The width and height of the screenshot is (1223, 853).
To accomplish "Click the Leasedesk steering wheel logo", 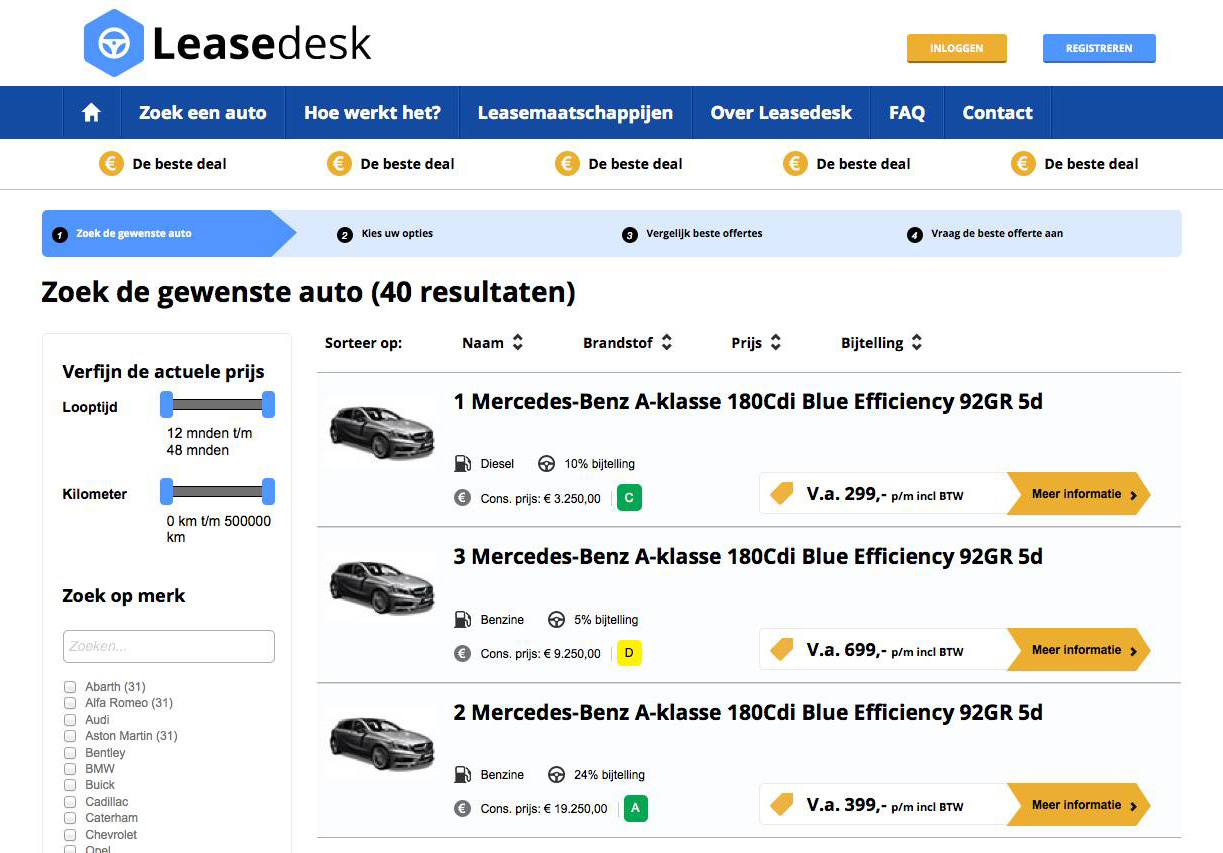I will click(x=112, y=43).
